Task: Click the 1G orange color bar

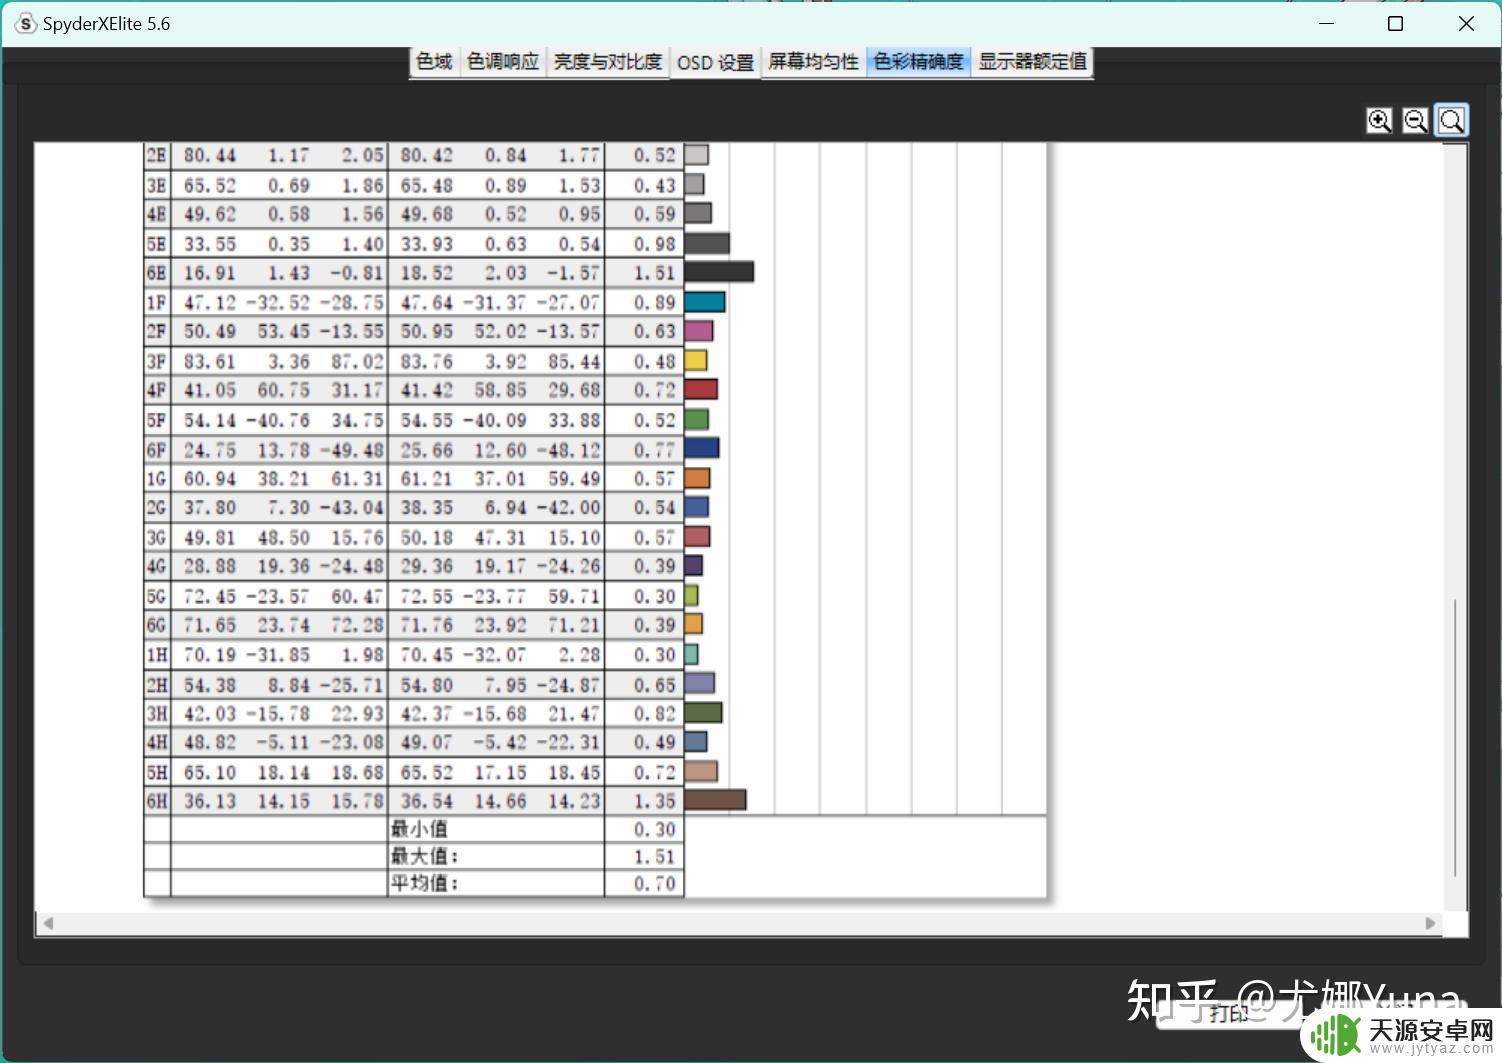Action: 697,478
